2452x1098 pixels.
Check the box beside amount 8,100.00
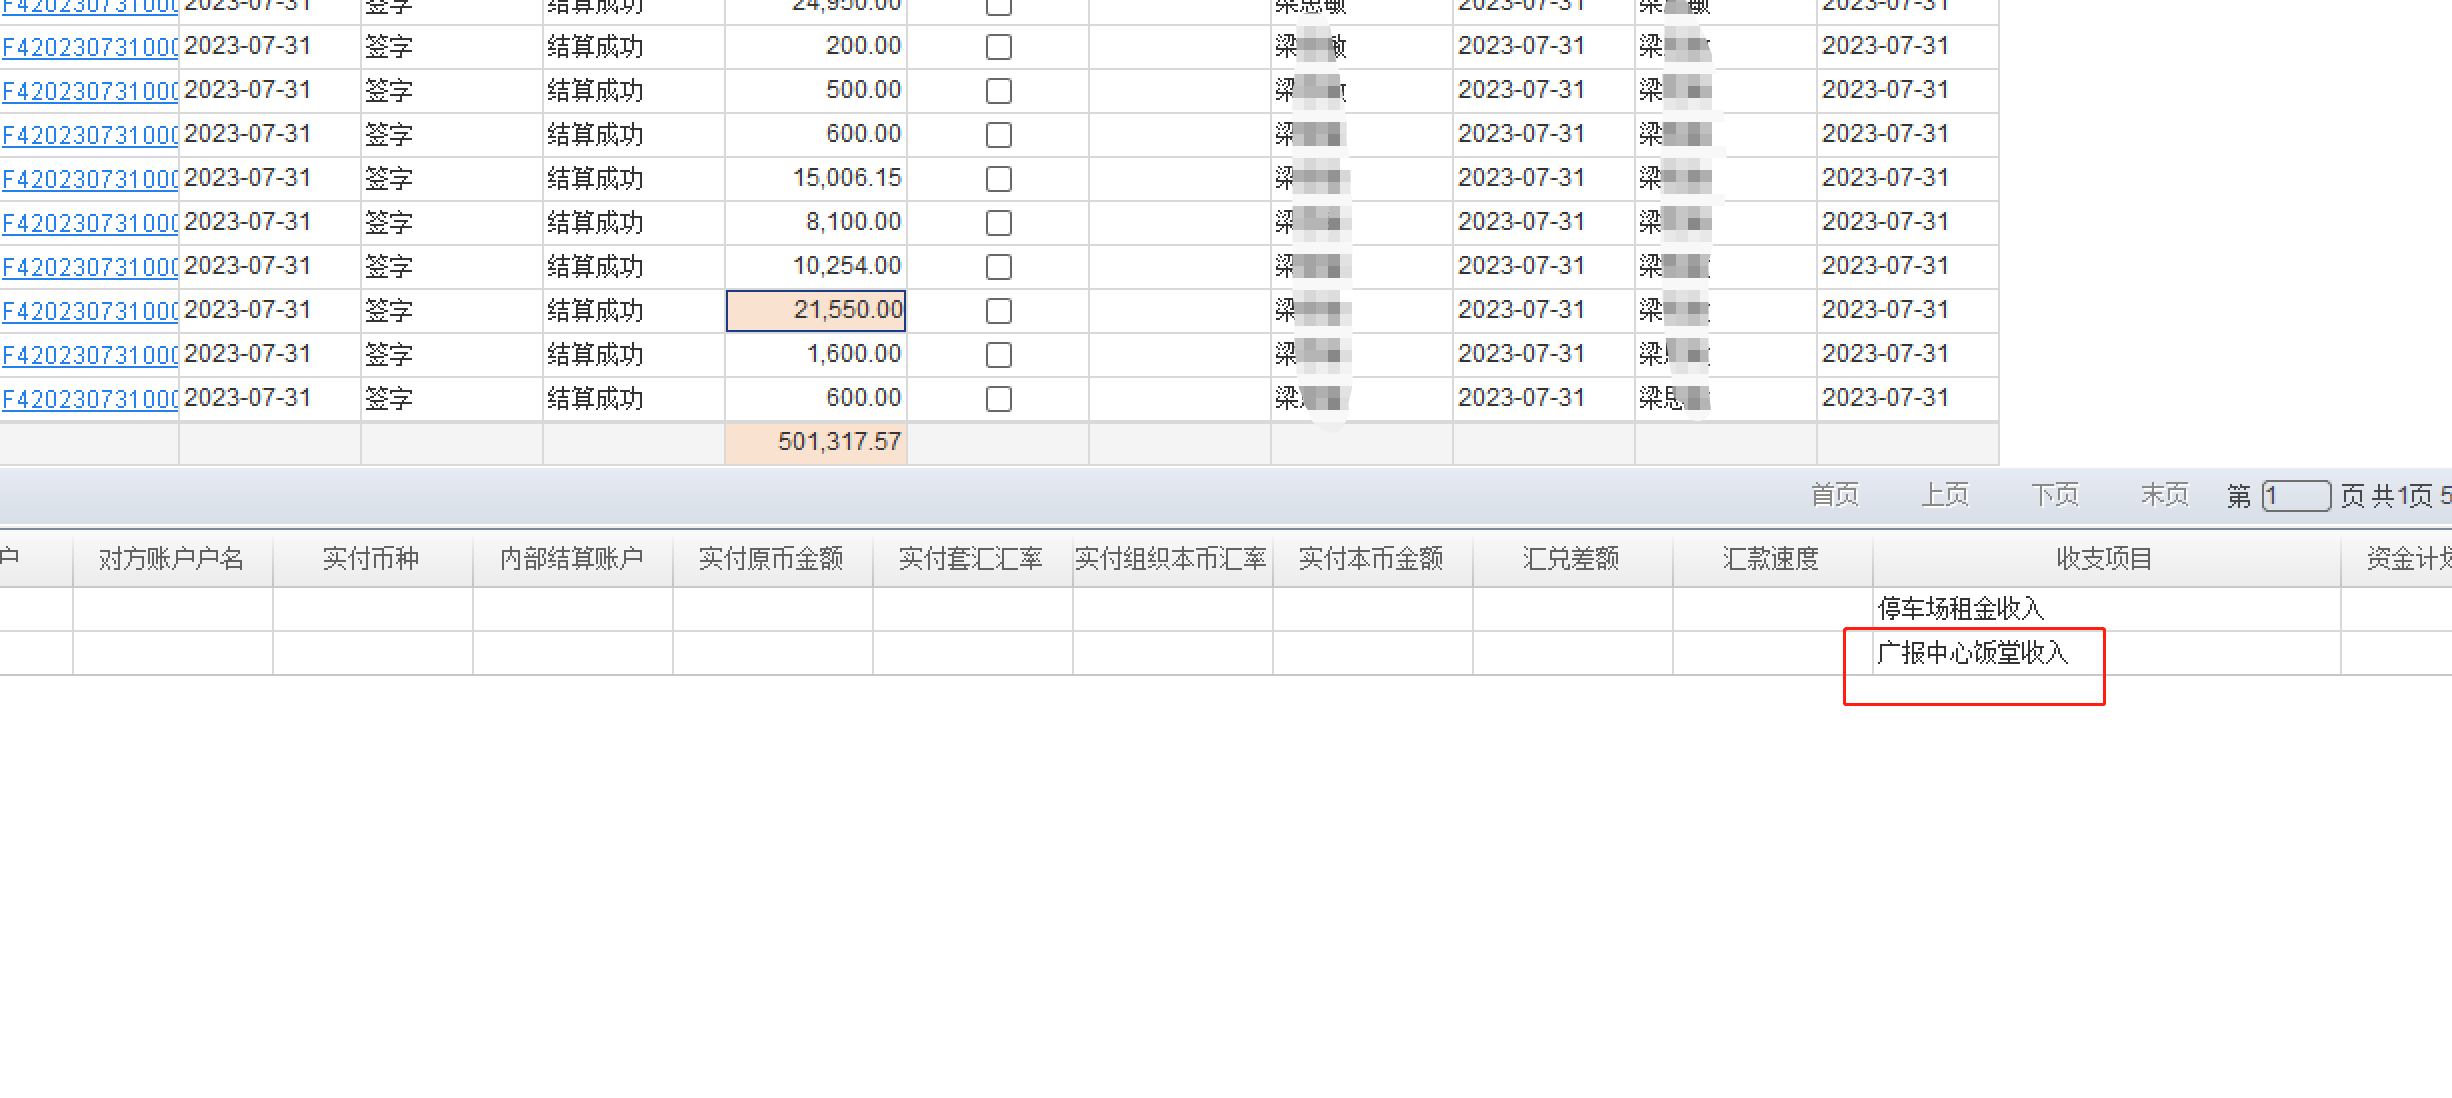[998, 223]
